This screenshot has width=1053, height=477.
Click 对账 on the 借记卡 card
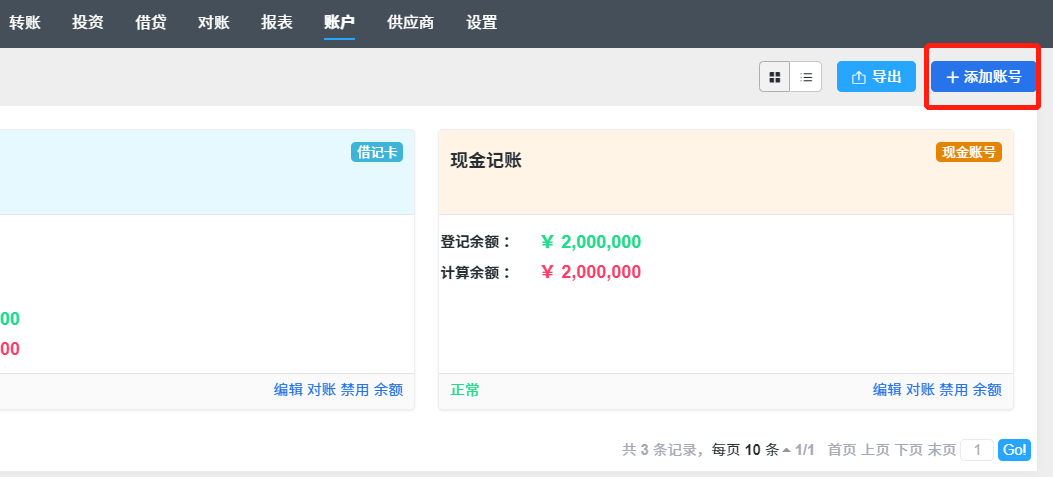321,390
